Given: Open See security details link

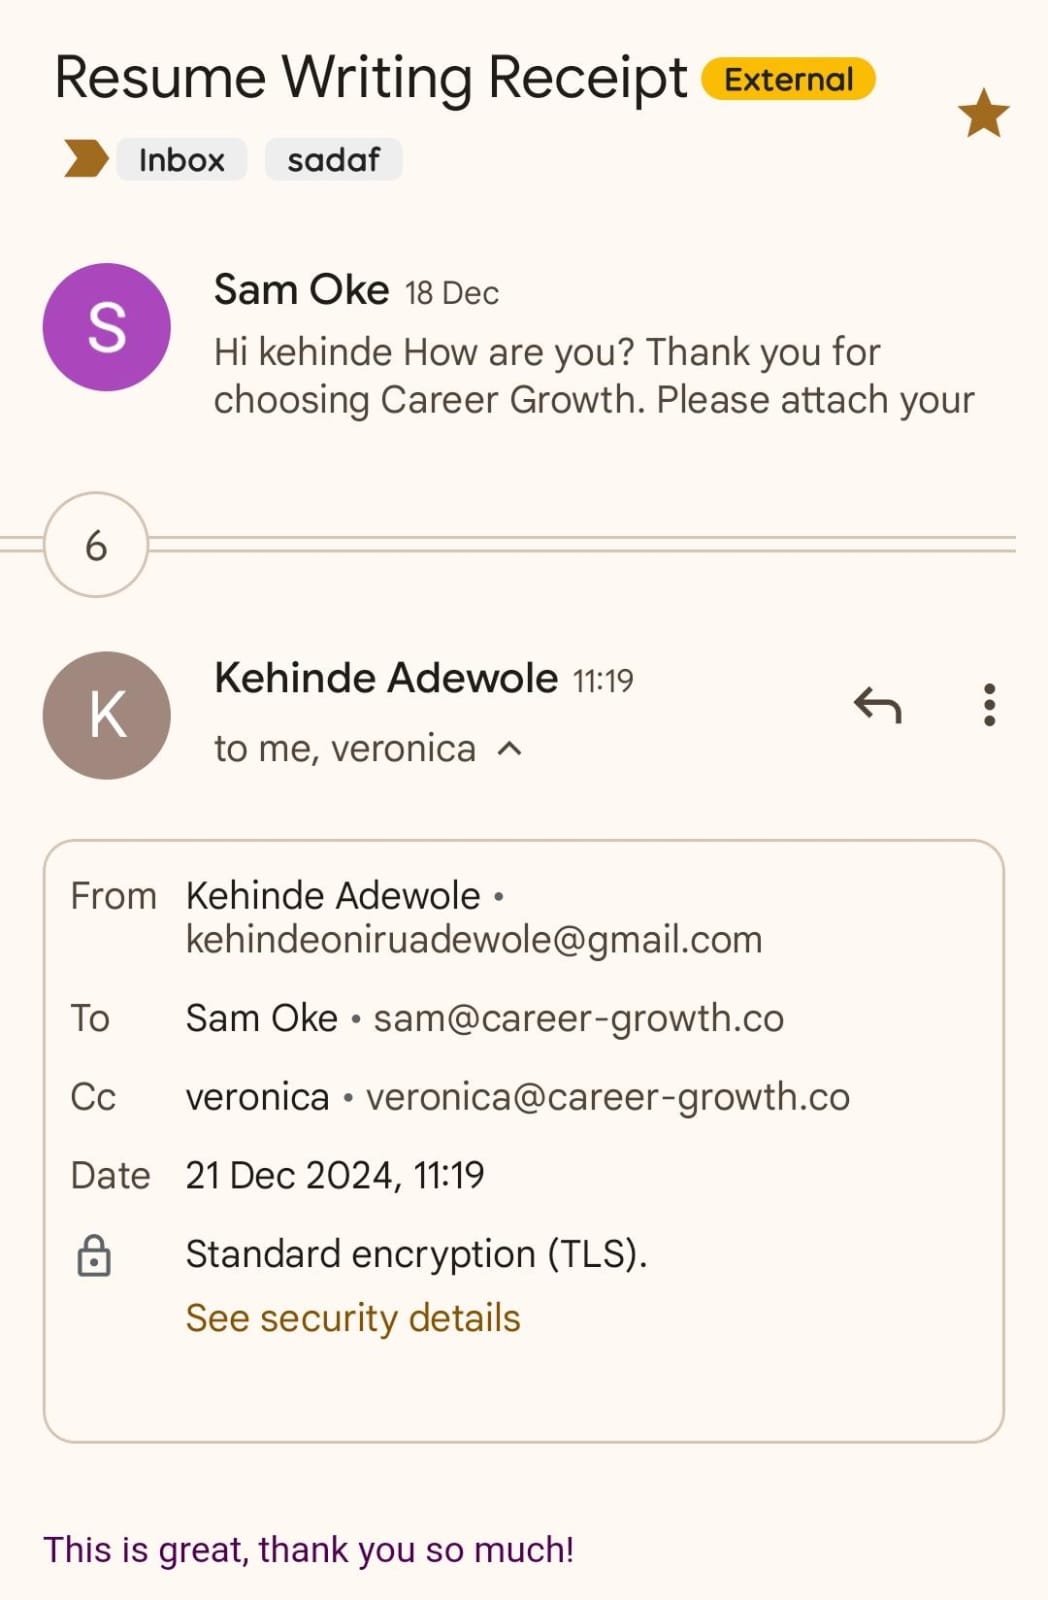Looking at the screenshot, I should pos(353,1318).
